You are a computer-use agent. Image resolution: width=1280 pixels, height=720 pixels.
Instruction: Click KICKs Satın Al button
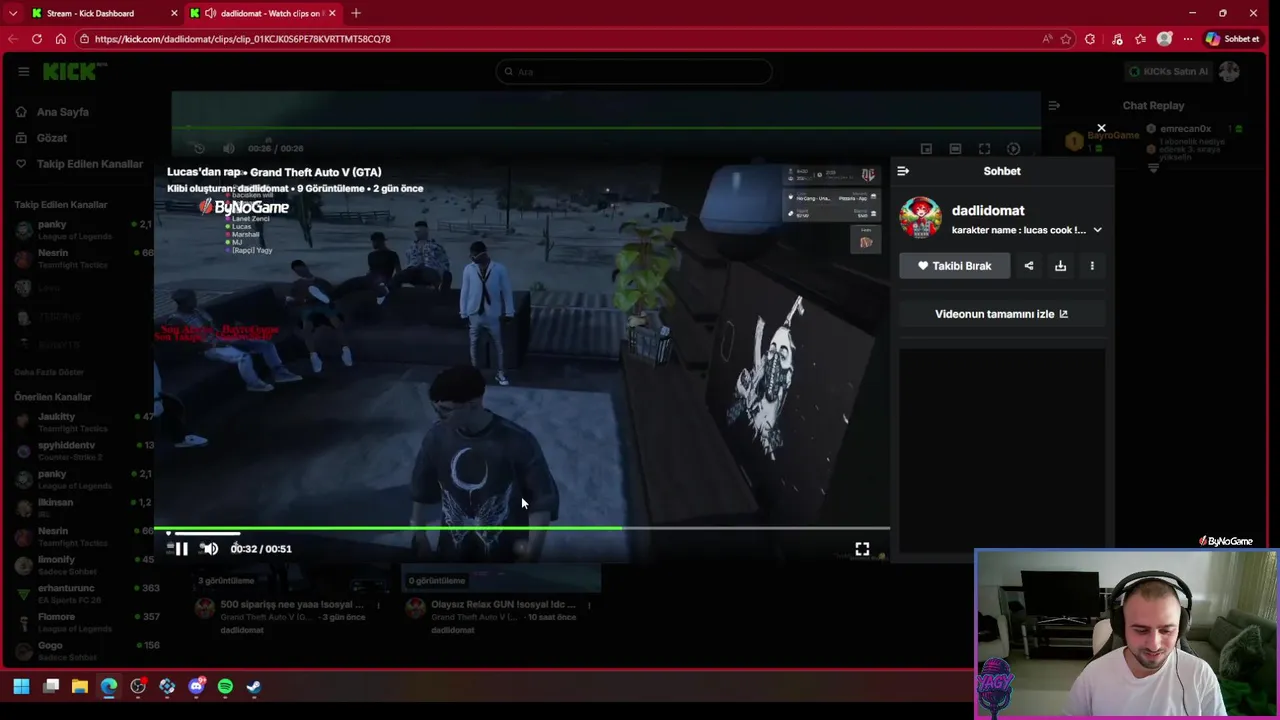point(1168,71)
